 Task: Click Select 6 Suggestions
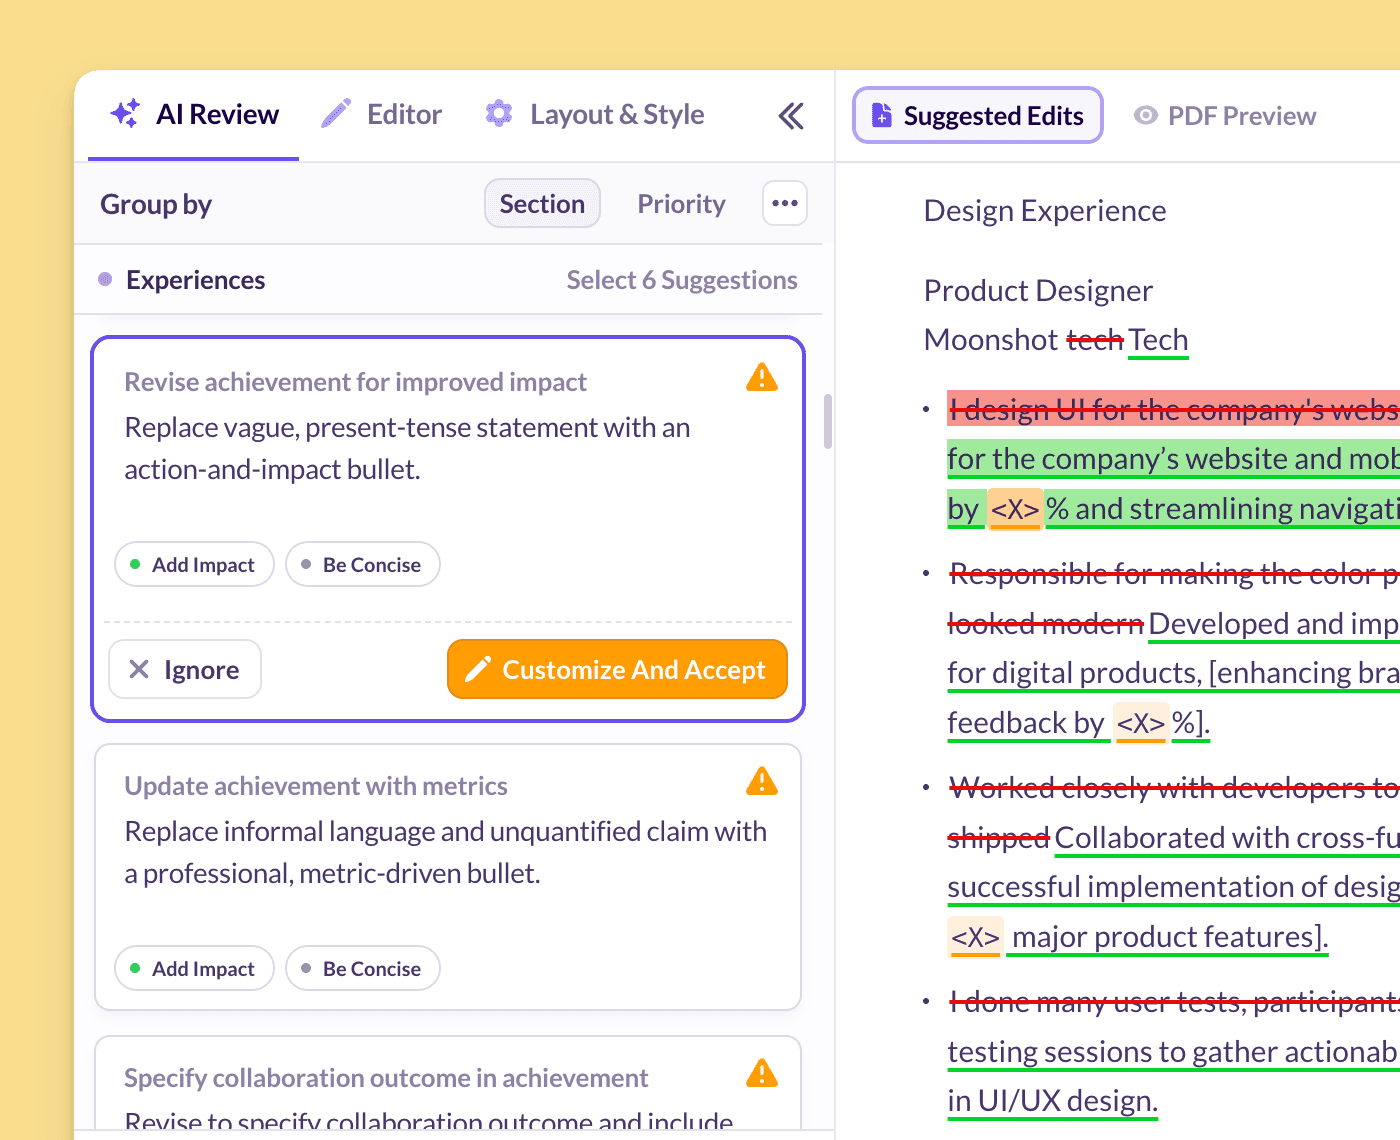coord(682,279)
